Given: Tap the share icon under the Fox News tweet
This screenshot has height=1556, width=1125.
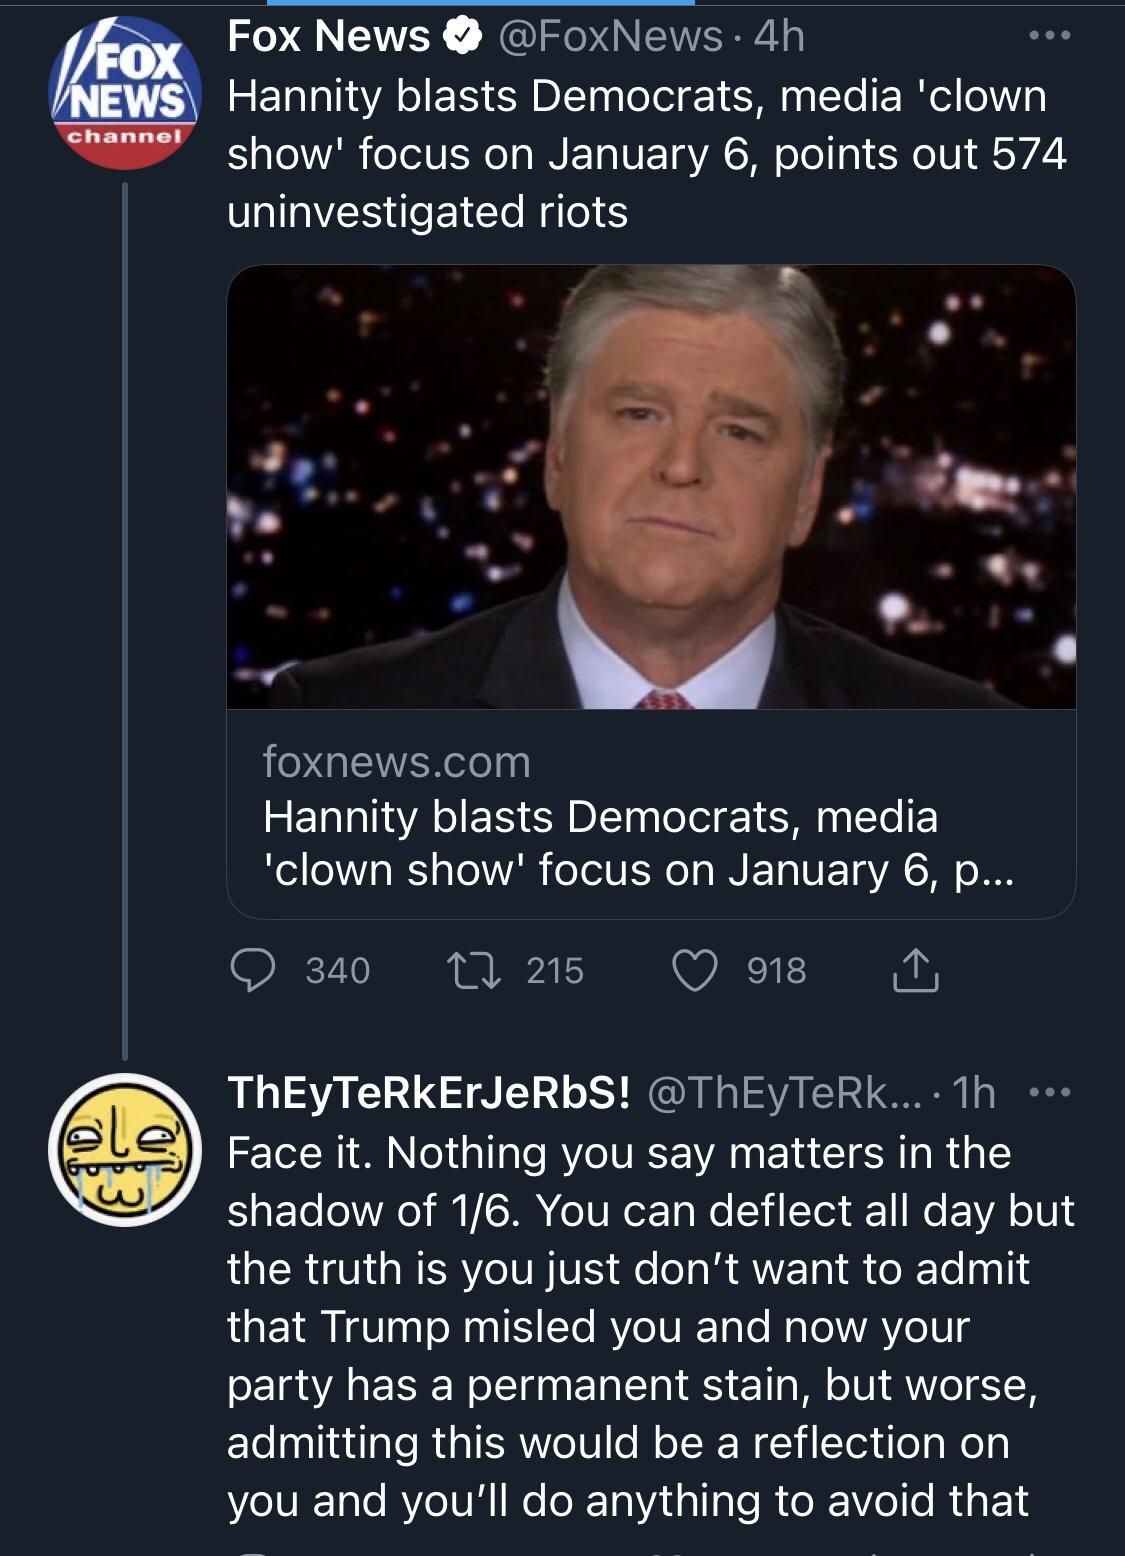Looking at the screenshot, I should pos(915,970).
